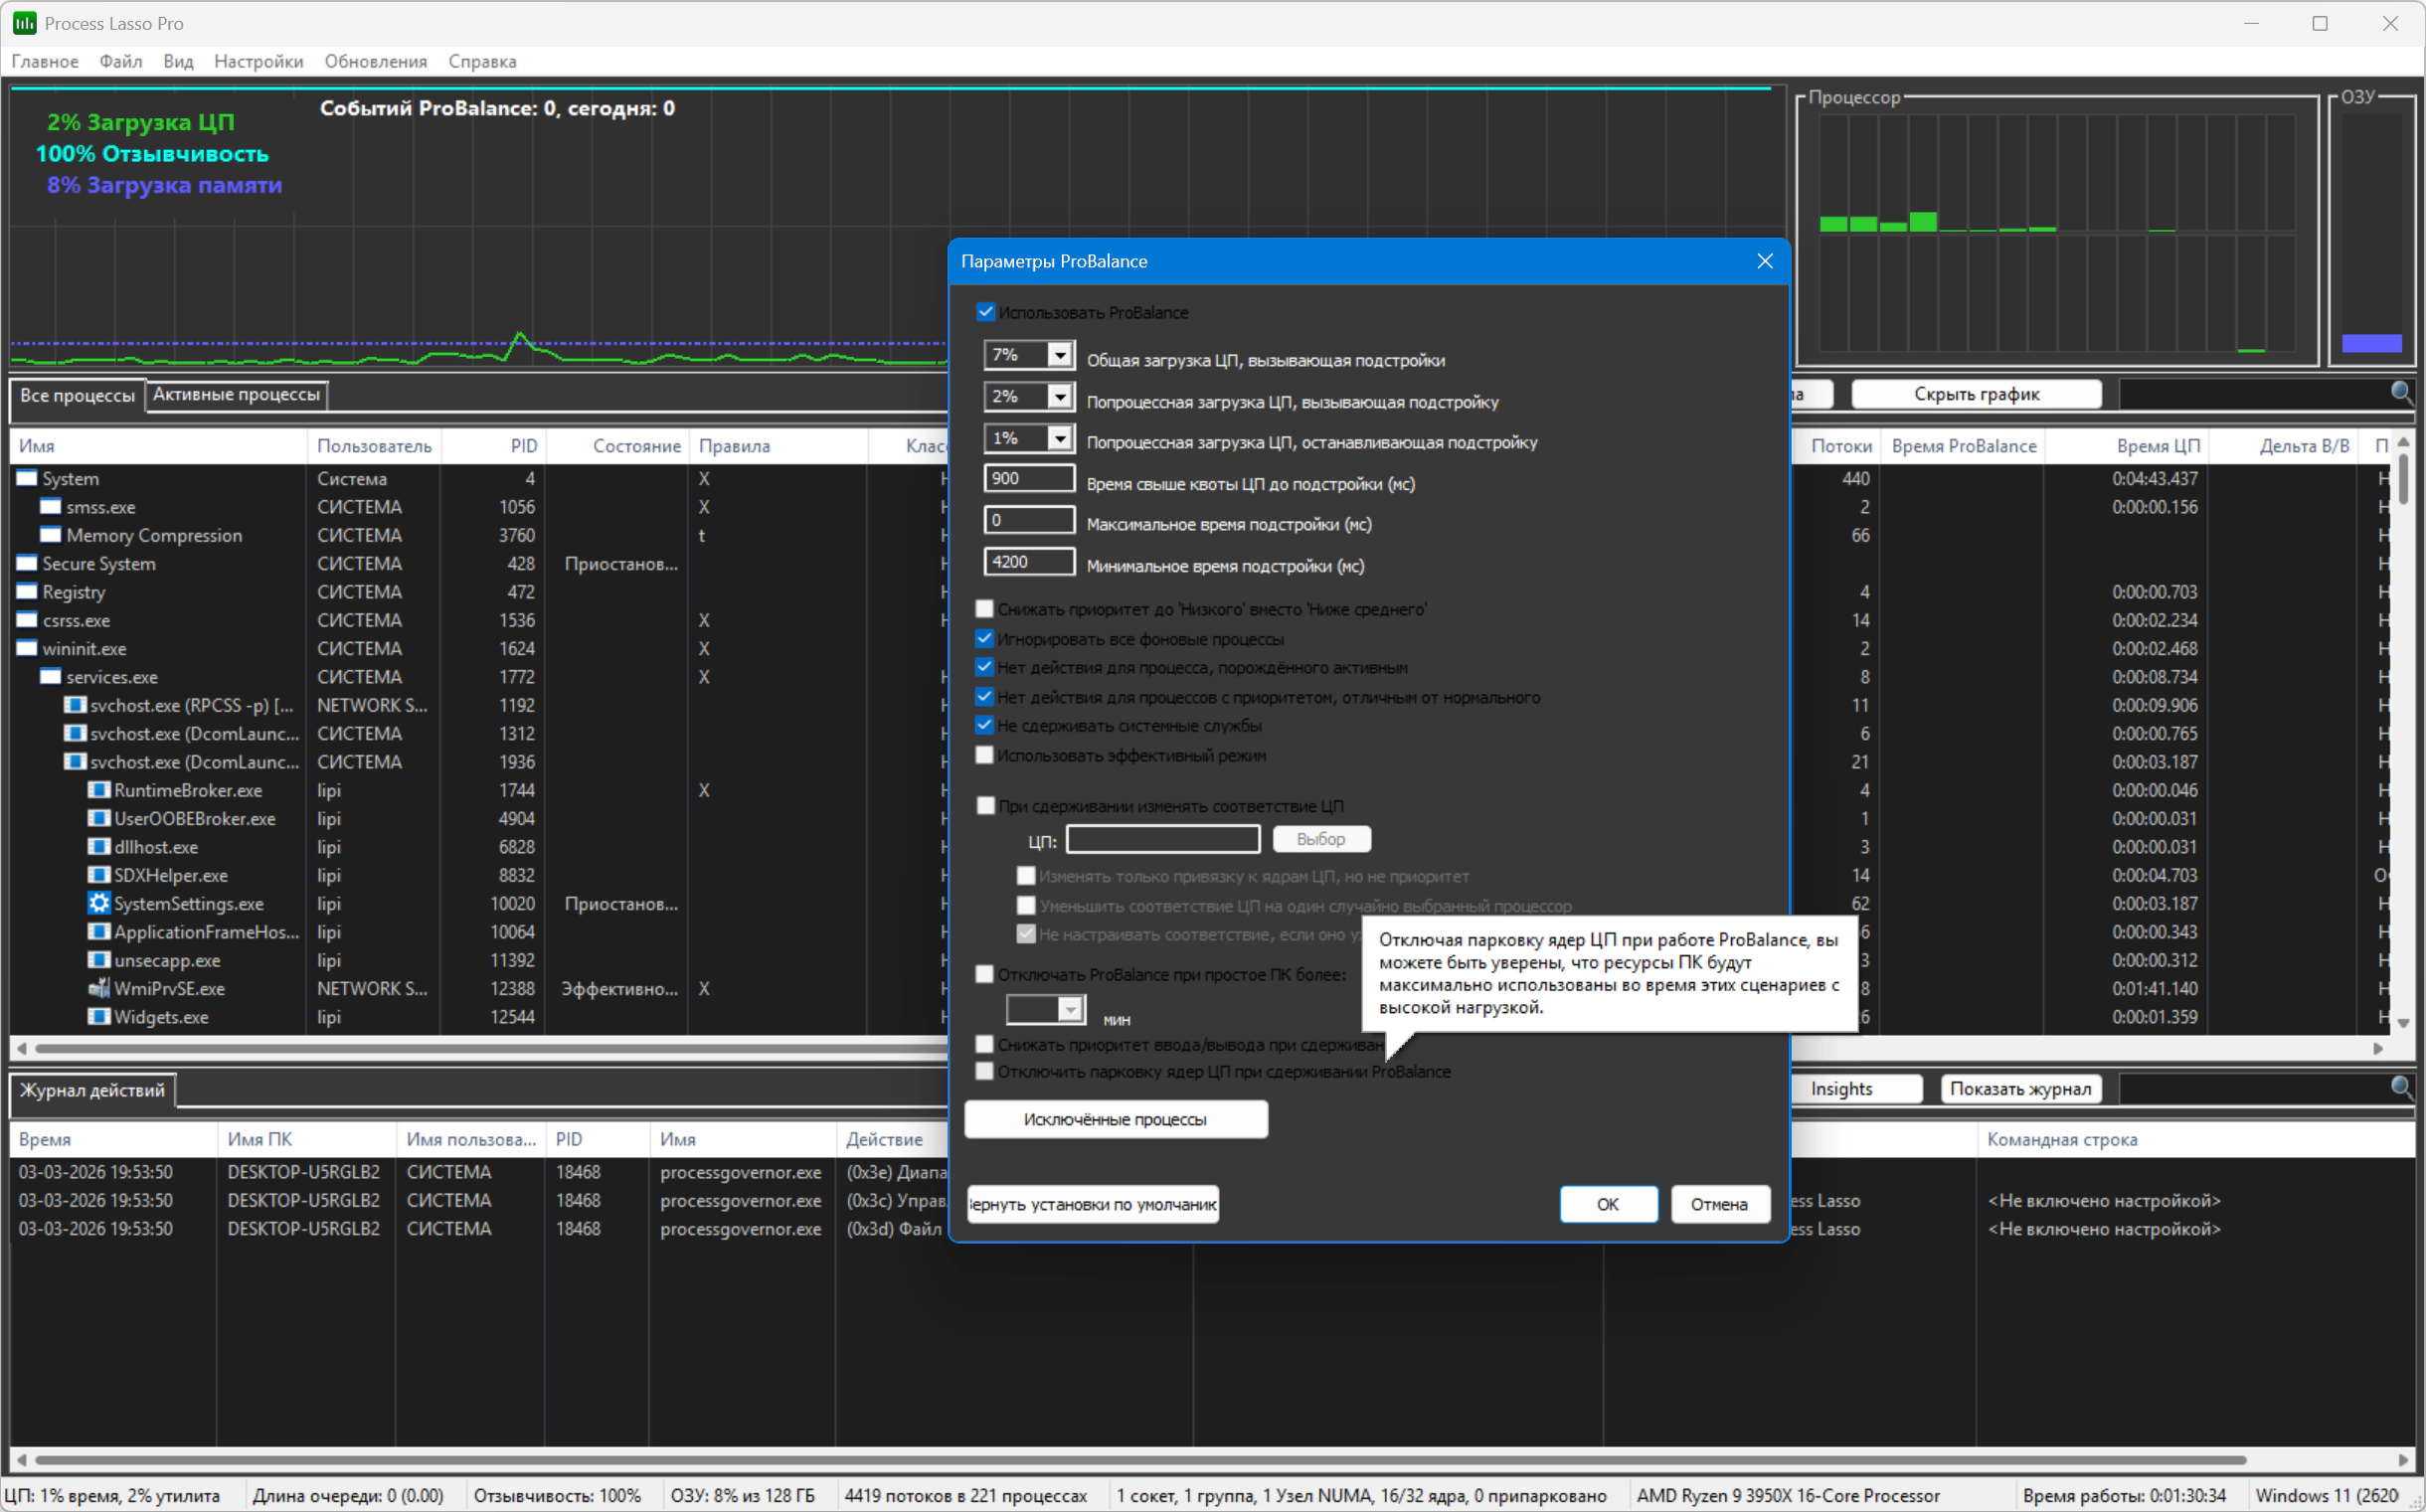This screenshot has width=2426, height=1512.
Task: Click the search magnifier icon in log panel
Action: point(2400,1088)
